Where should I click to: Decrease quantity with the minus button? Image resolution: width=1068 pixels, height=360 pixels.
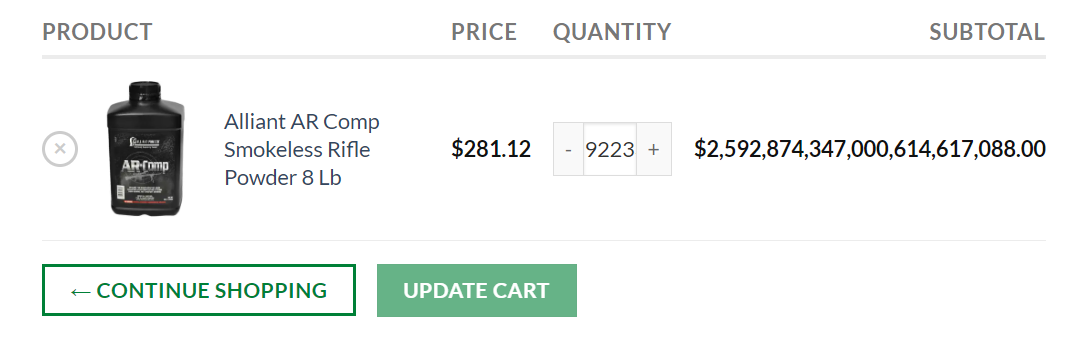[568, 149]
